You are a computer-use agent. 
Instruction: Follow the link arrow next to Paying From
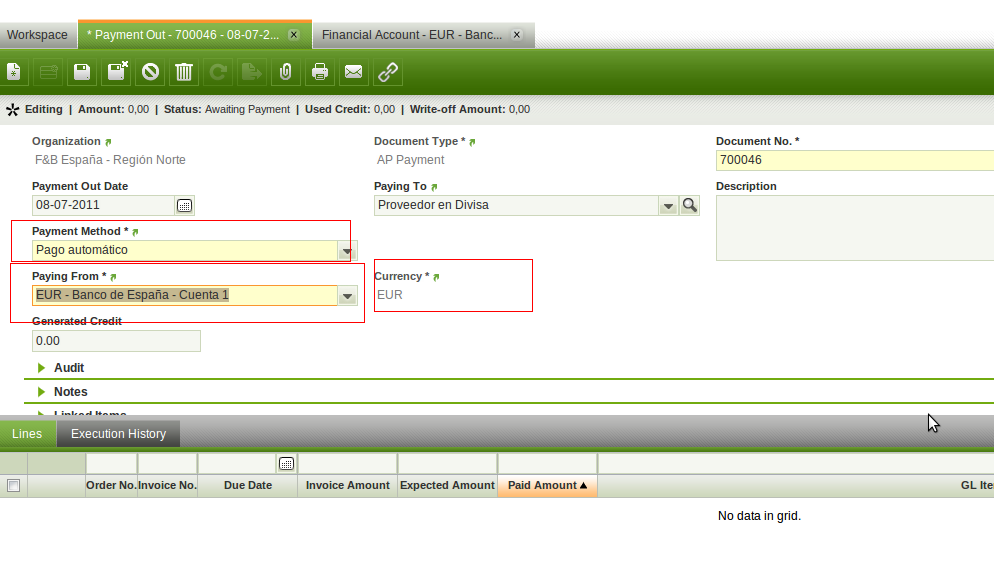click(x=113, y=277)
